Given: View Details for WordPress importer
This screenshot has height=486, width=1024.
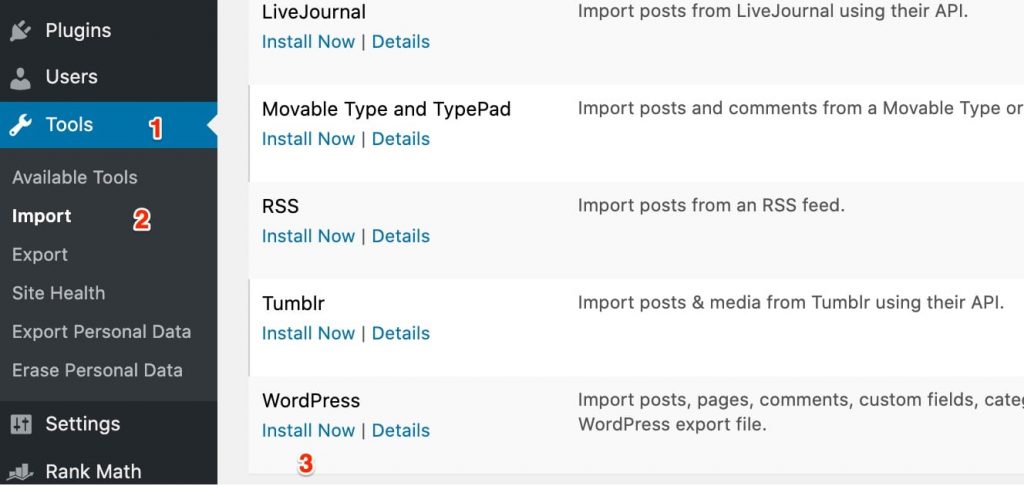Looking at the screenshot, I should [401, 431].
